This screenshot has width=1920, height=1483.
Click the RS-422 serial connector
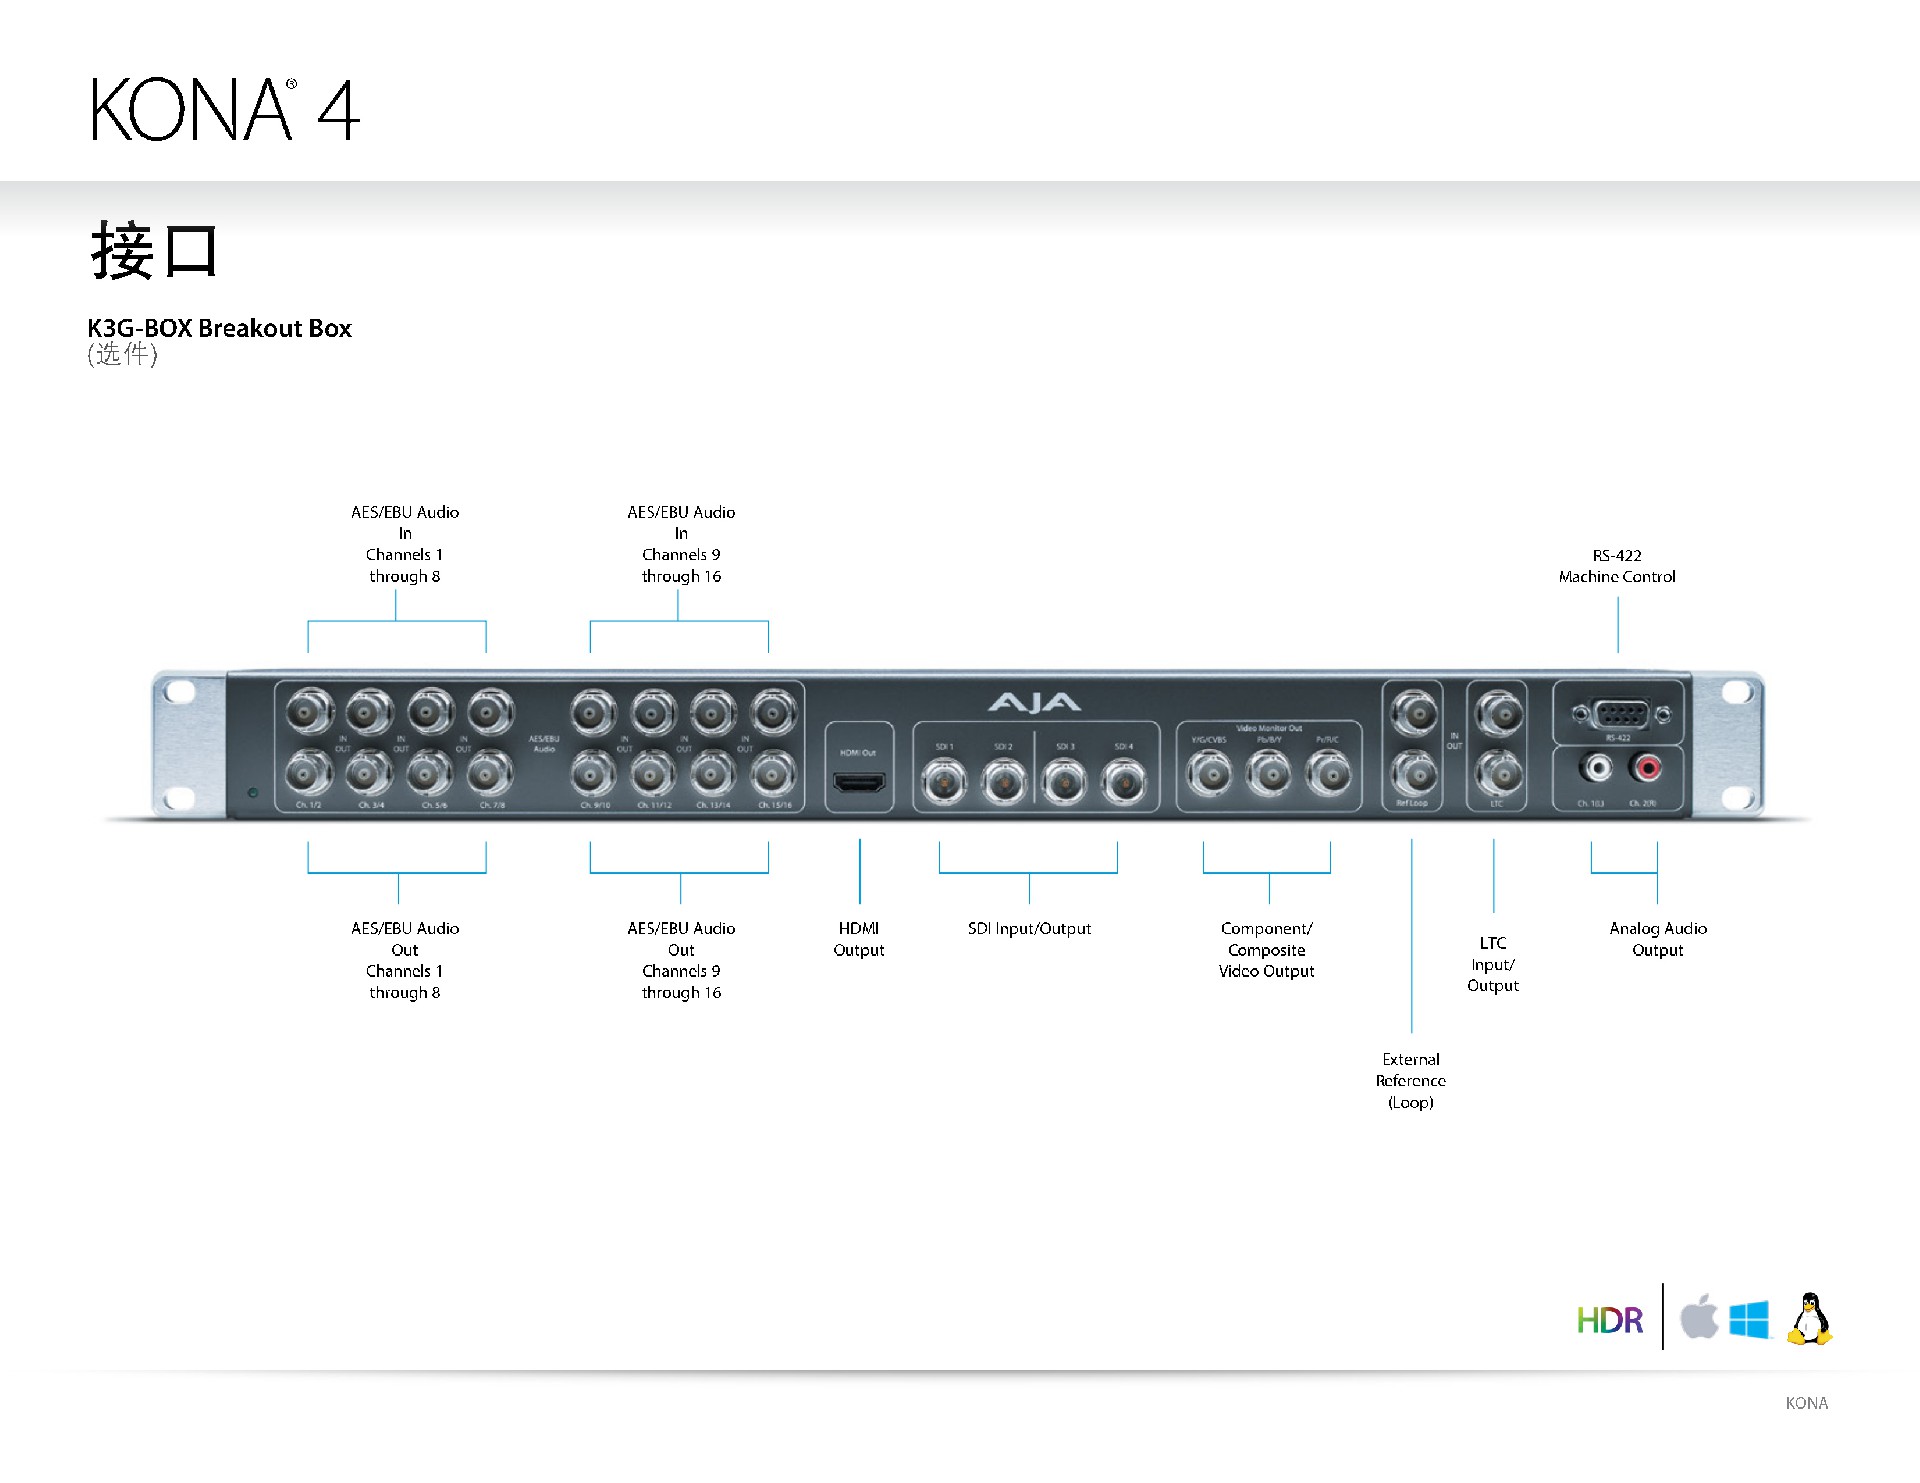(1620, 714)
